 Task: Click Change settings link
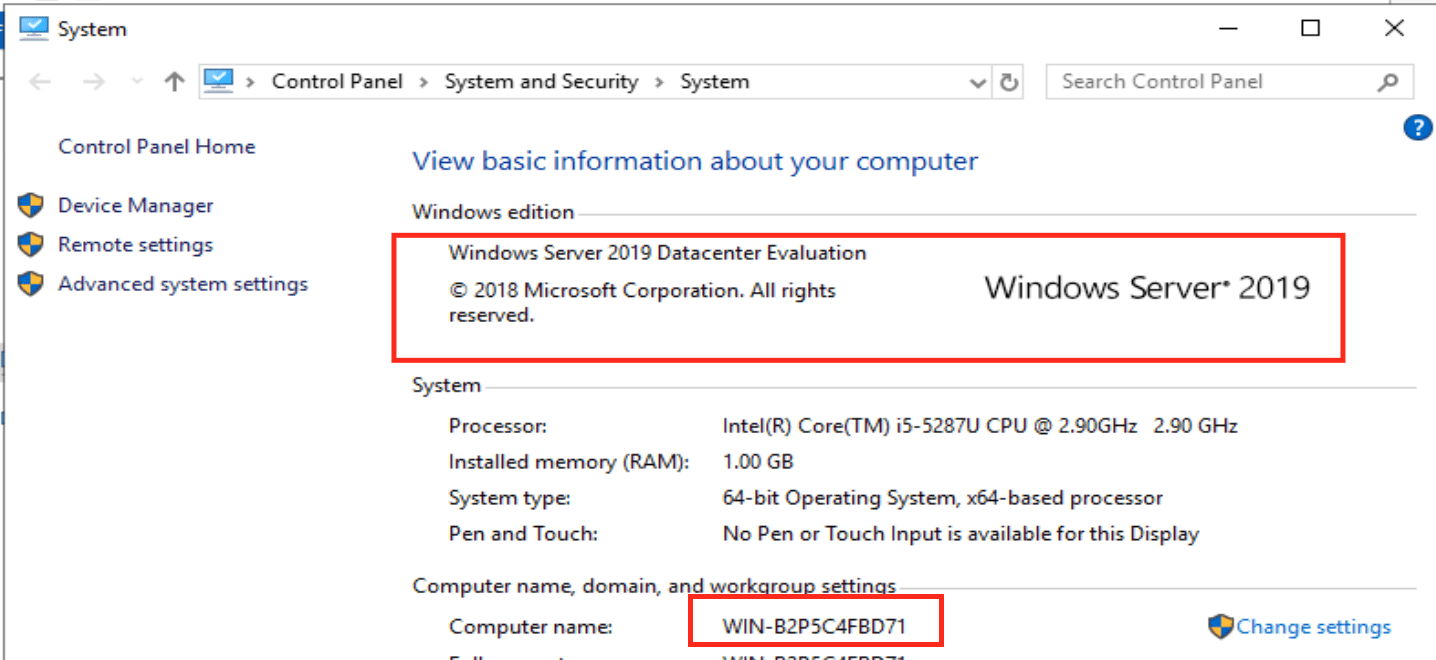[x=1313, y=627]
